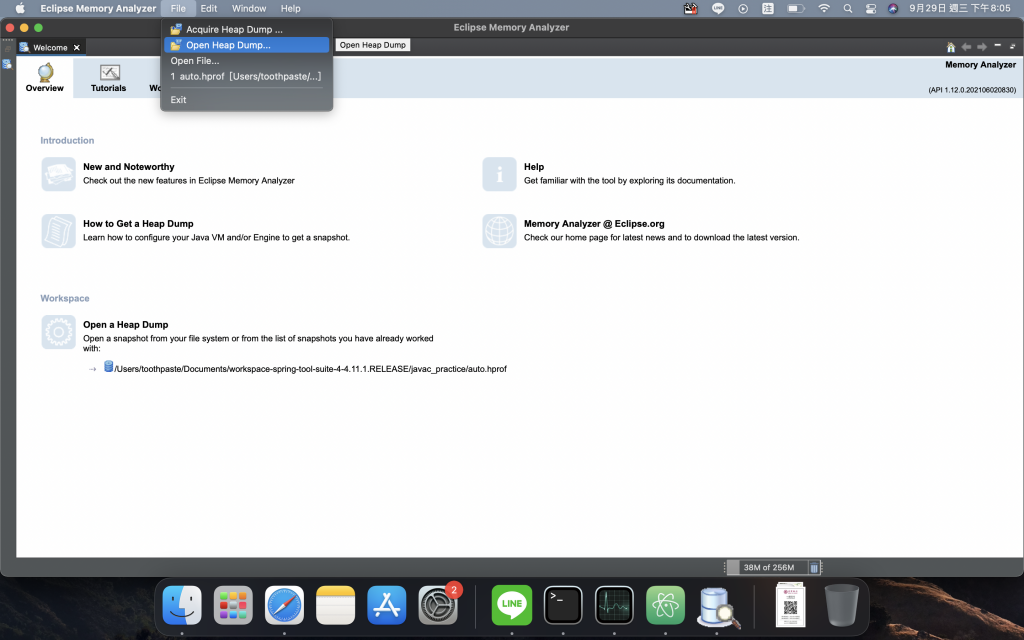
Task: Run garbage collector via trash icon in heap status
Action: (814, 568)
